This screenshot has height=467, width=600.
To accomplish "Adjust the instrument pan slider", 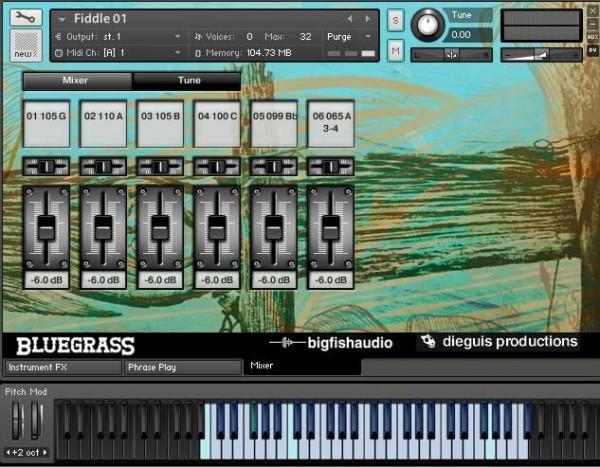I will 452,55.
